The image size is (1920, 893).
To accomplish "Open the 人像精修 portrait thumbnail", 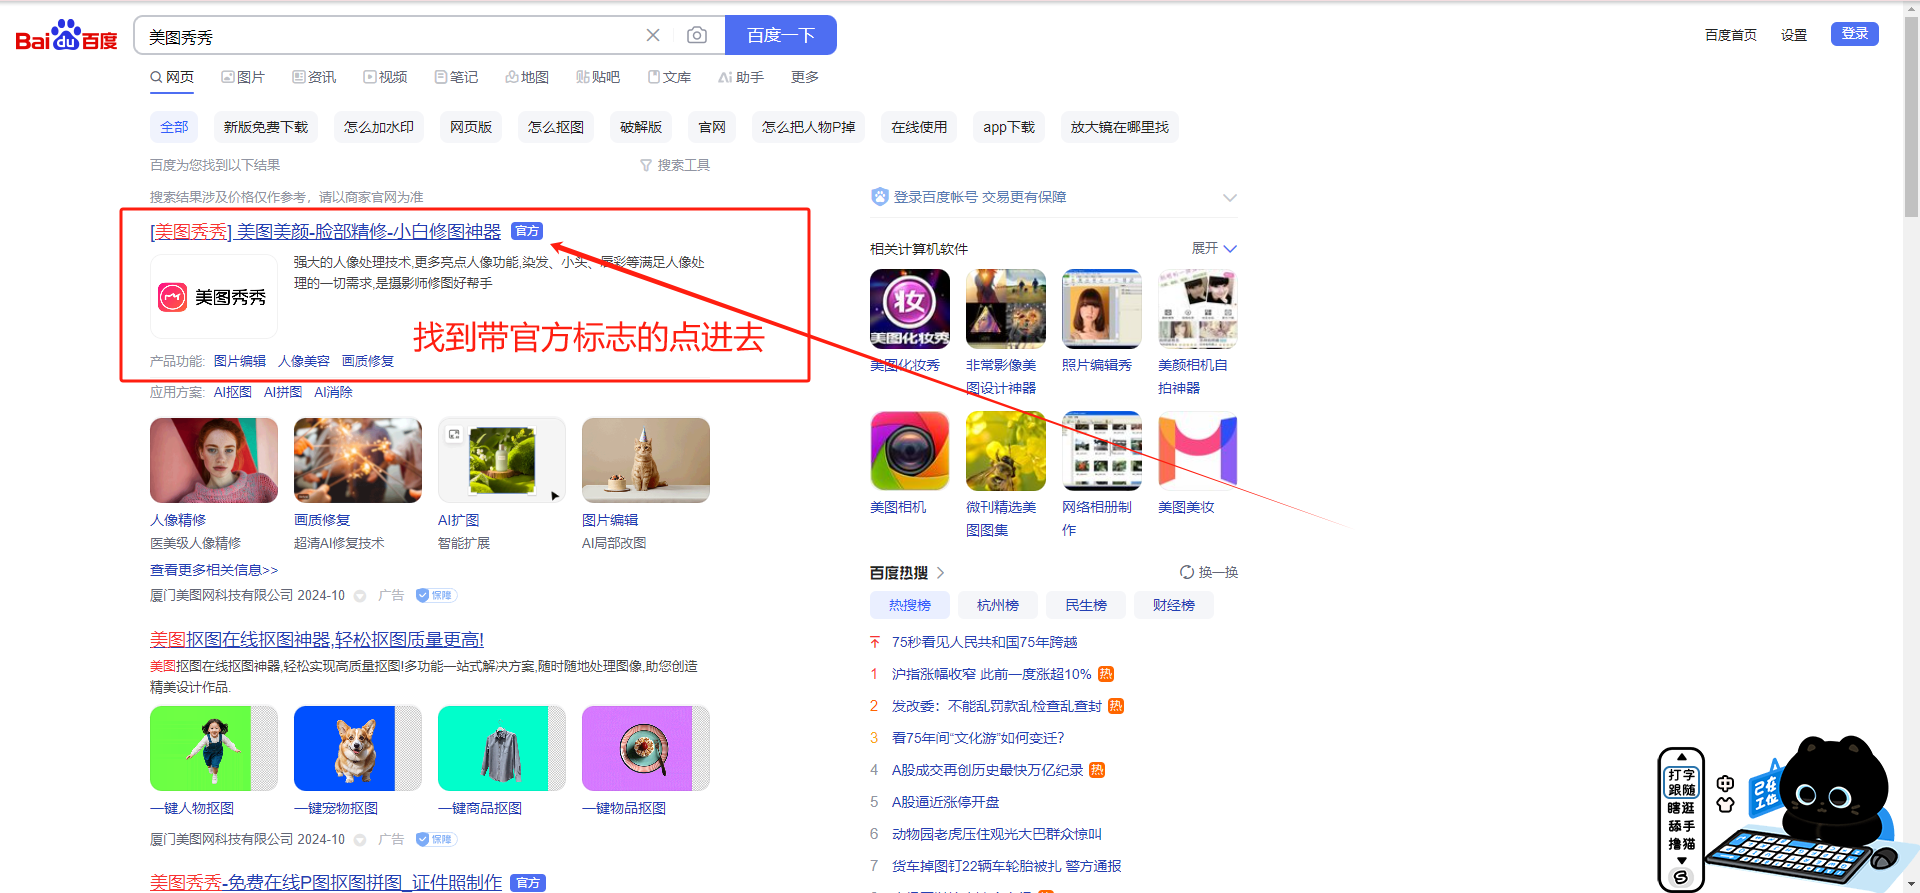I will (214, 460).
